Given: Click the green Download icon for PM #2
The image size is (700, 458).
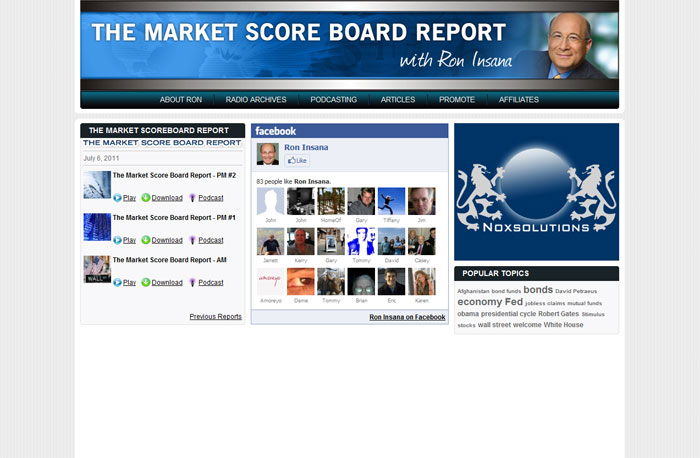Looking at the screenshot, I should click(146, 197).
